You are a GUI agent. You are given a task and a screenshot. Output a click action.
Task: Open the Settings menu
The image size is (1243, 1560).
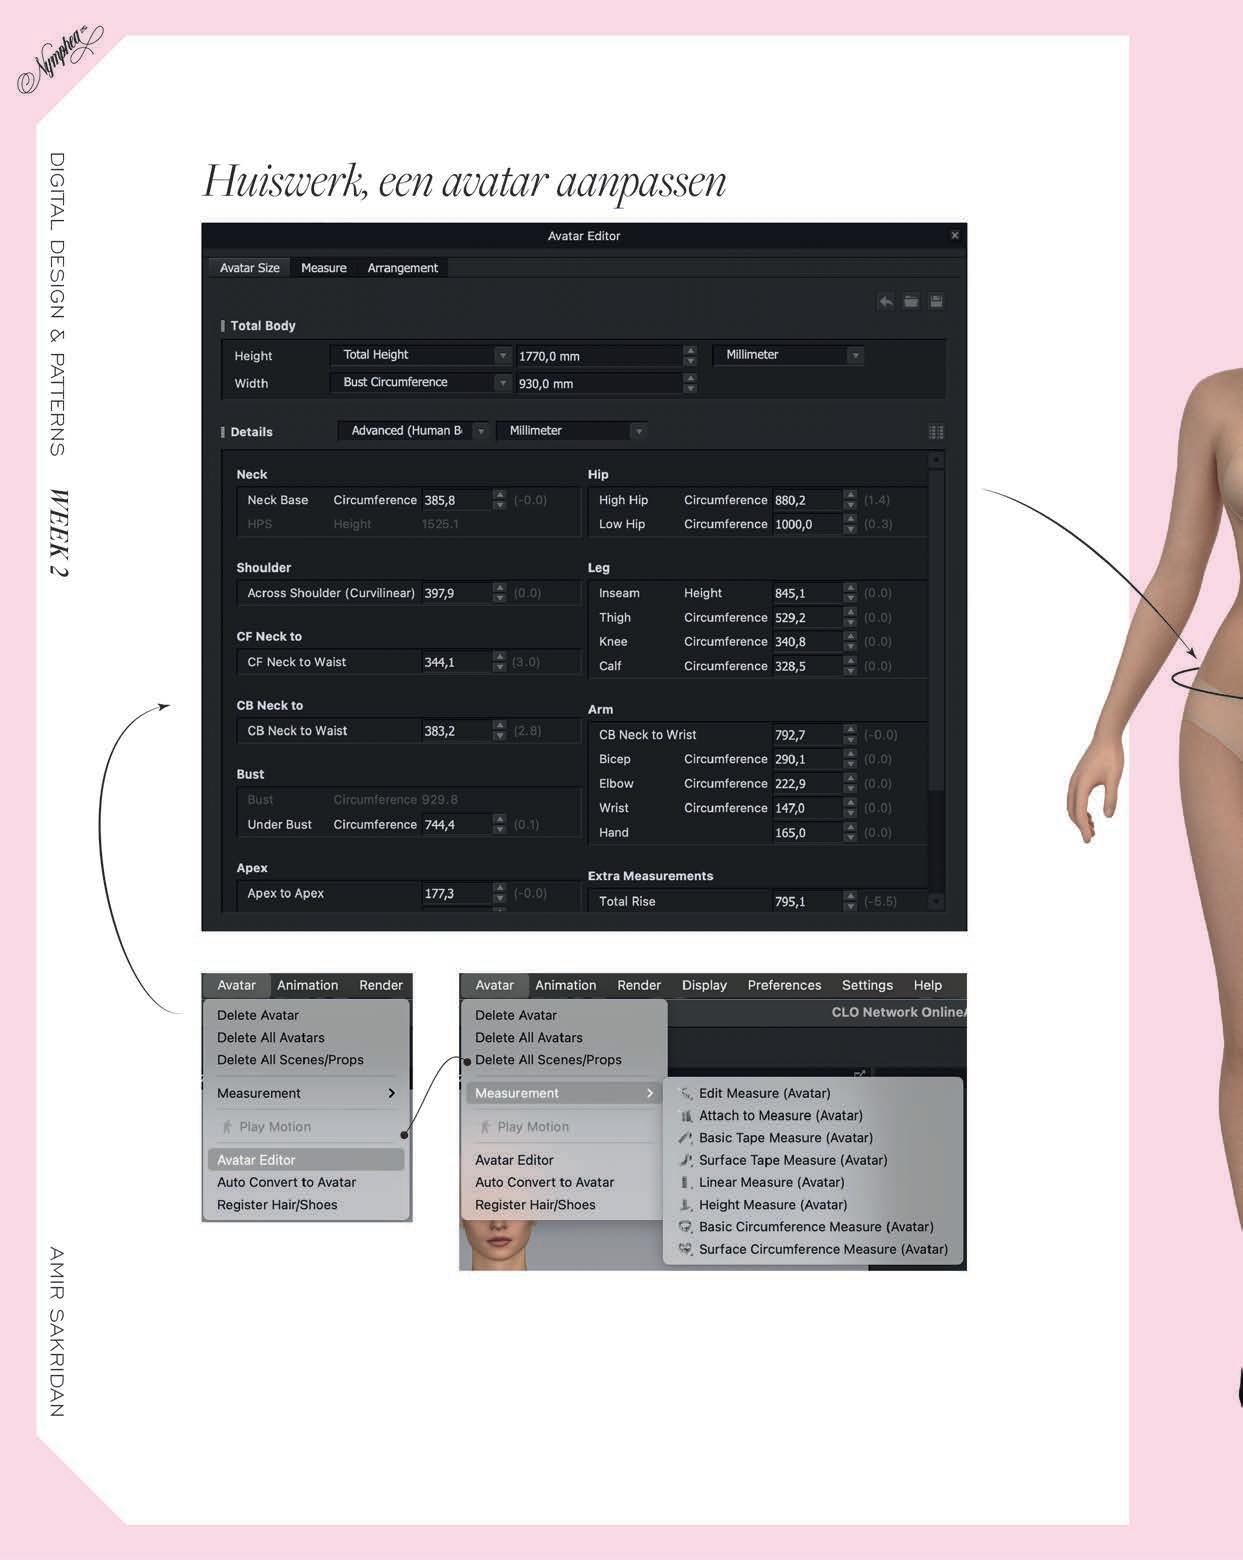pos(867,985)
